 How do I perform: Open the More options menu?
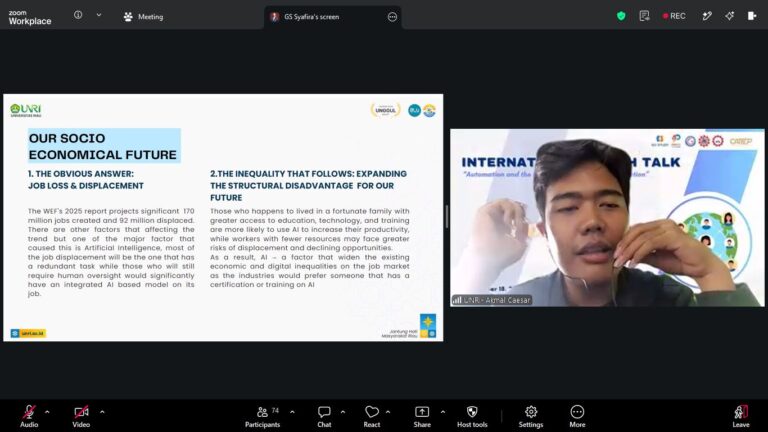click(x=577, y=416)
